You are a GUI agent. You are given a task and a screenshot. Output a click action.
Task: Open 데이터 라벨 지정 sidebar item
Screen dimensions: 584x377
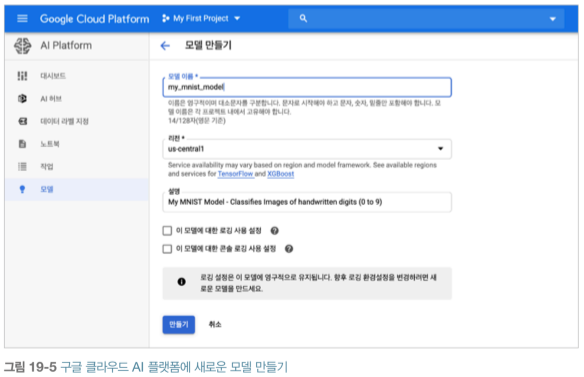pos(77,121)
